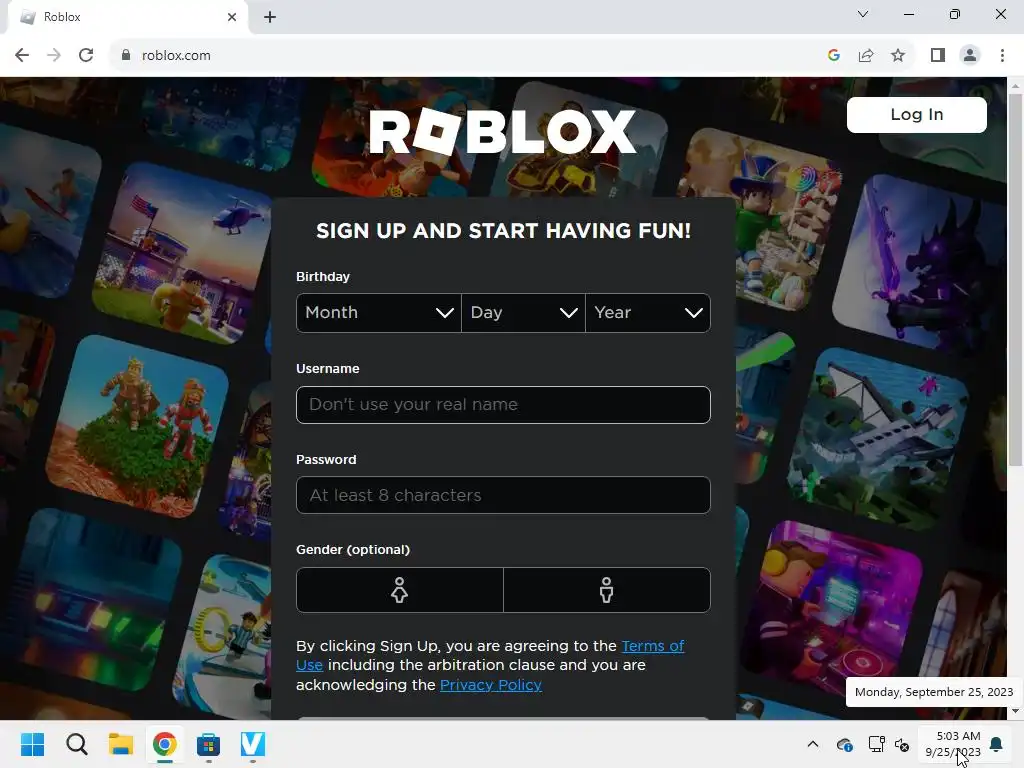Click the Log In button

[x=916, y=115]
